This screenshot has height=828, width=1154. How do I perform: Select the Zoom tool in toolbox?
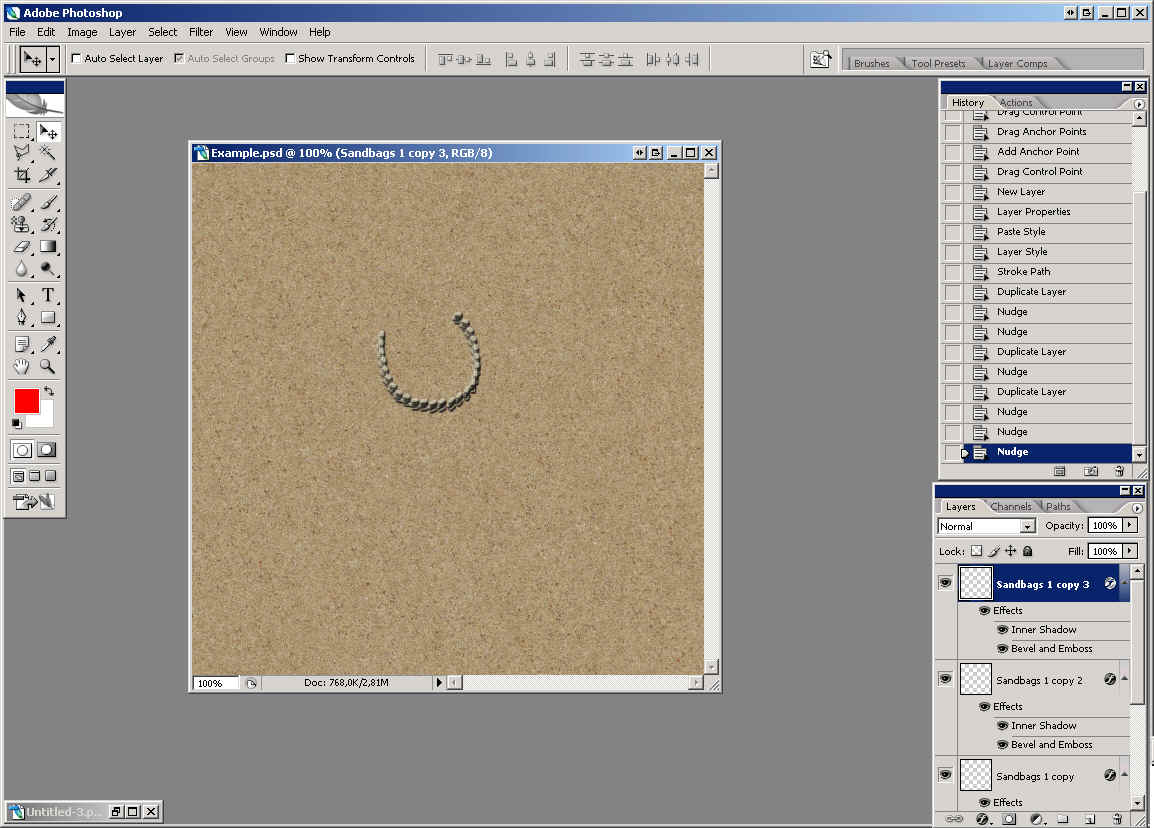(47, 367)
